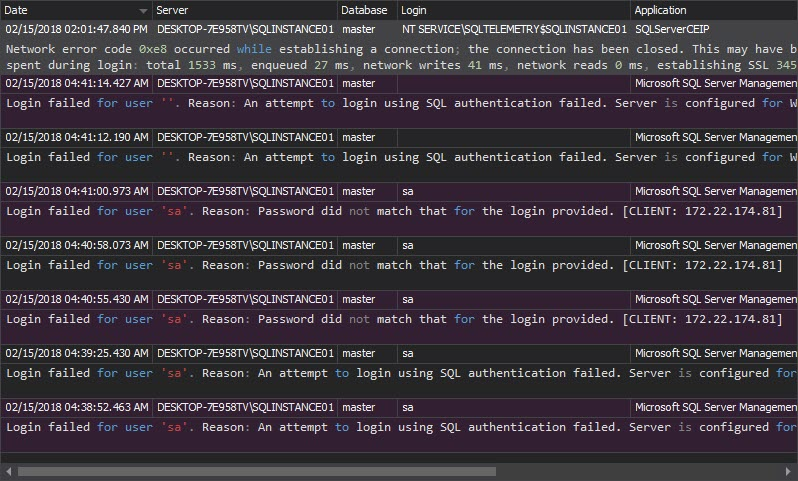
Task: Click SQL authentication failed message under 04:38:52.463
Action: (402, 427)
